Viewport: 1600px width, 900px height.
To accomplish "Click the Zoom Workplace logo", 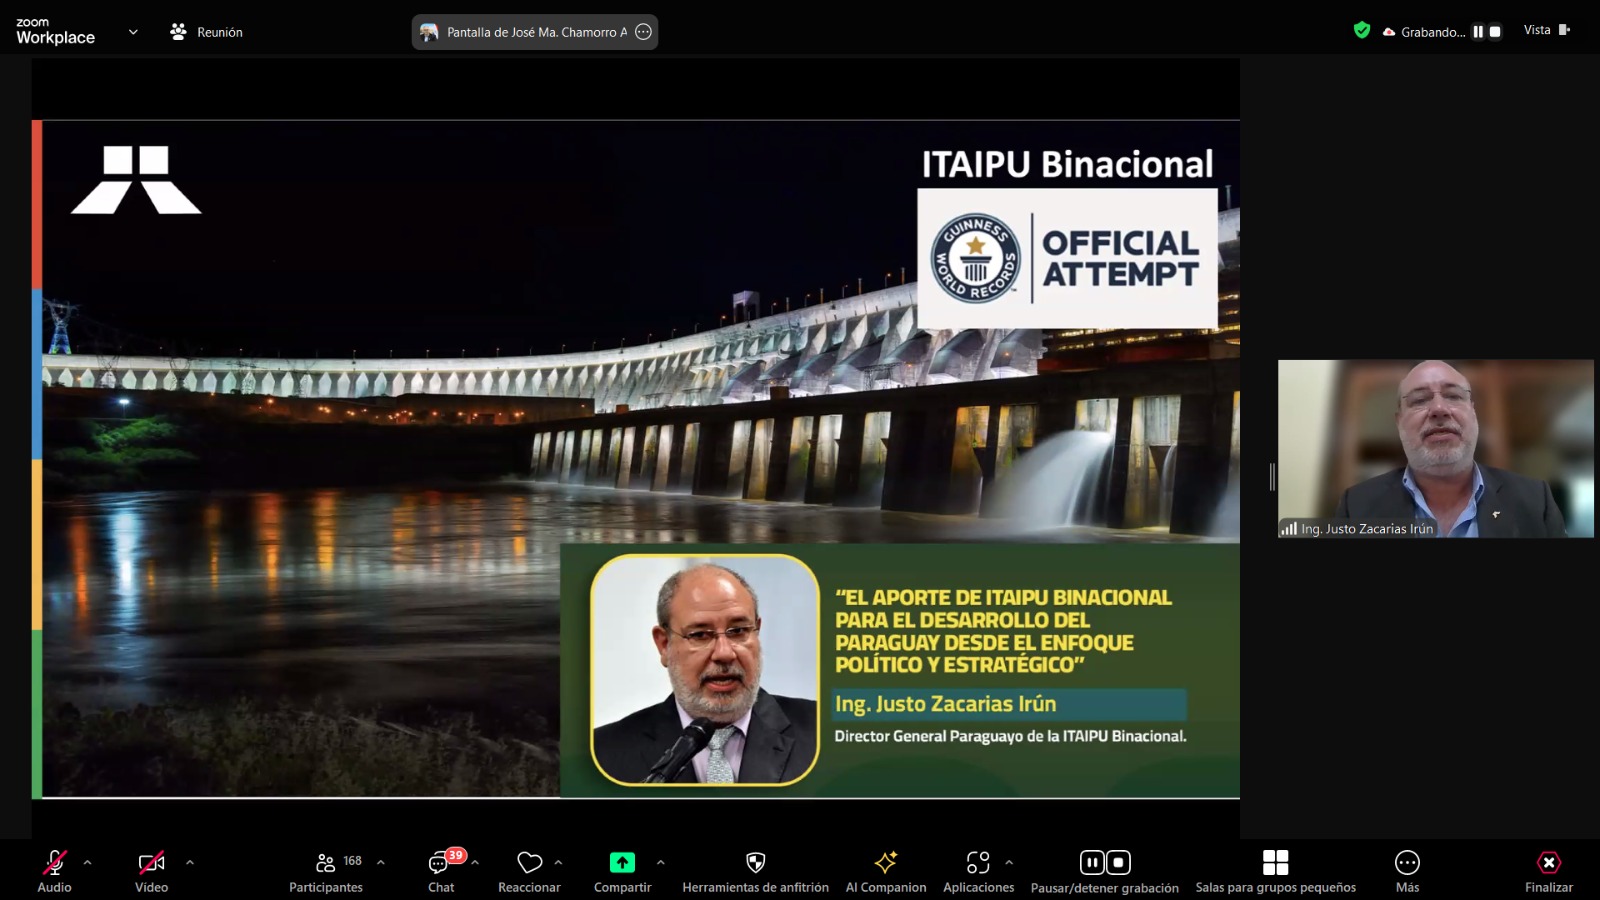I will pos(55,31).
